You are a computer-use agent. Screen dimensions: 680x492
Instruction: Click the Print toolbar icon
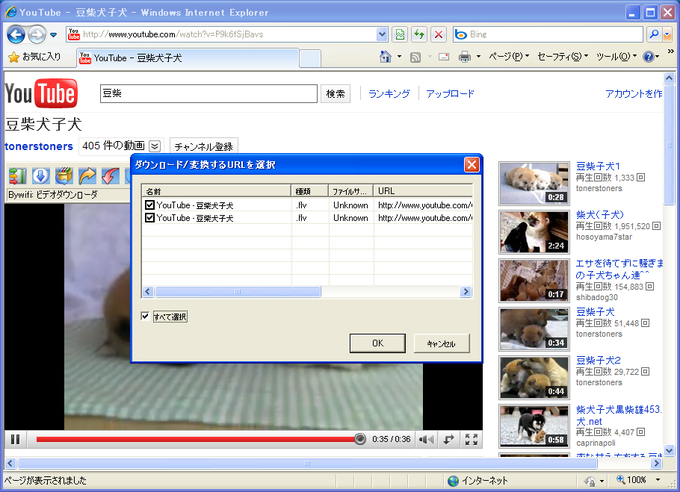(465, 57)
